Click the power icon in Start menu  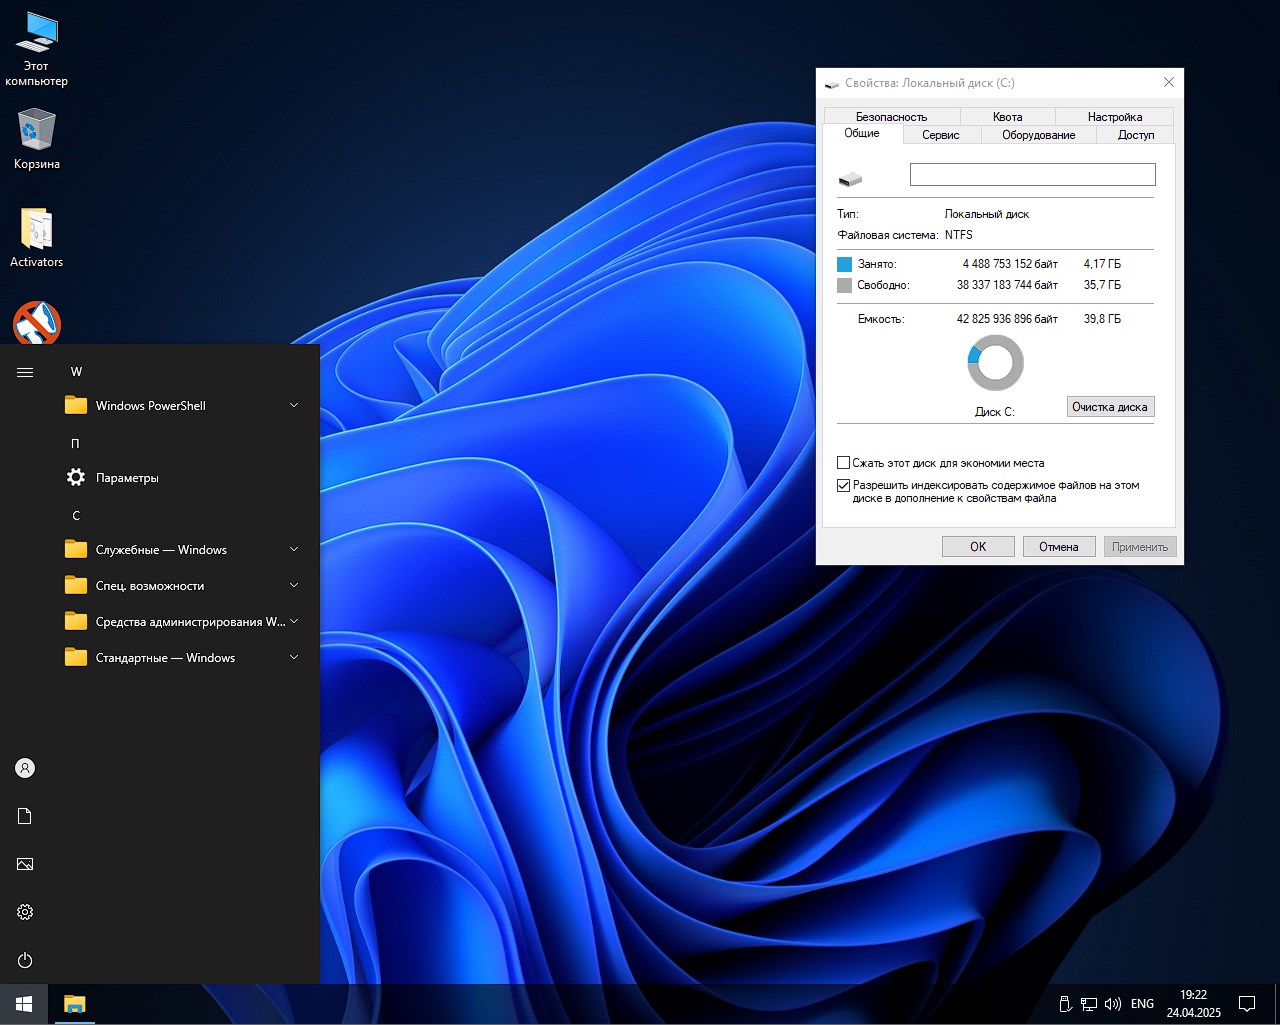[25, 960]
